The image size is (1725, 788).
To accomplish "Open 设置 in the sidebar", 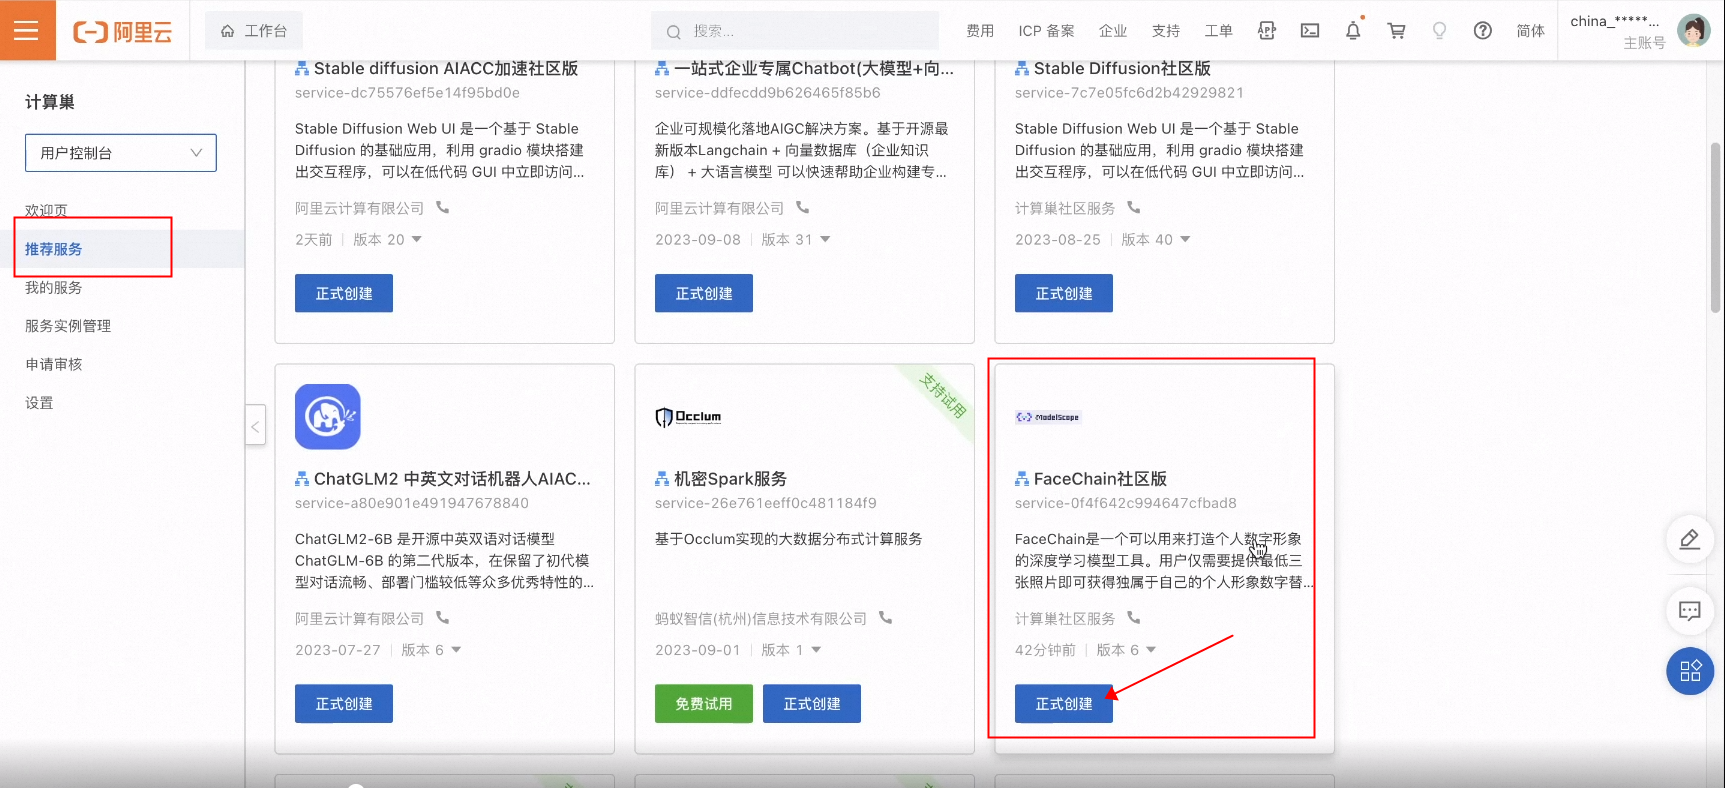I will (39, 403).
